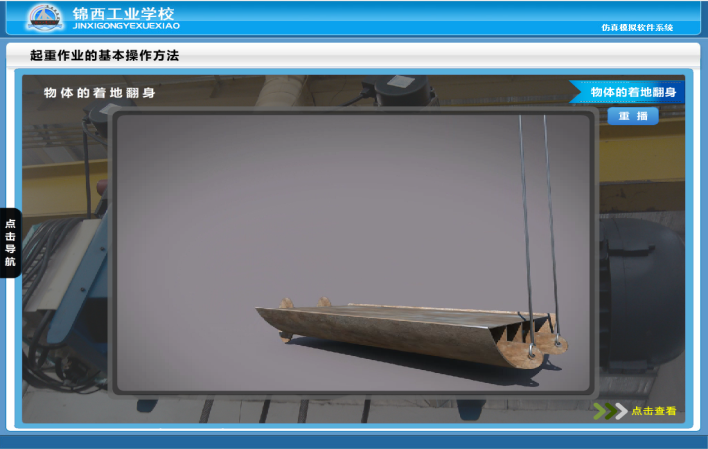Click the 锦西工业学校 school name
This screenshot has height=449, width=708.
123,13
